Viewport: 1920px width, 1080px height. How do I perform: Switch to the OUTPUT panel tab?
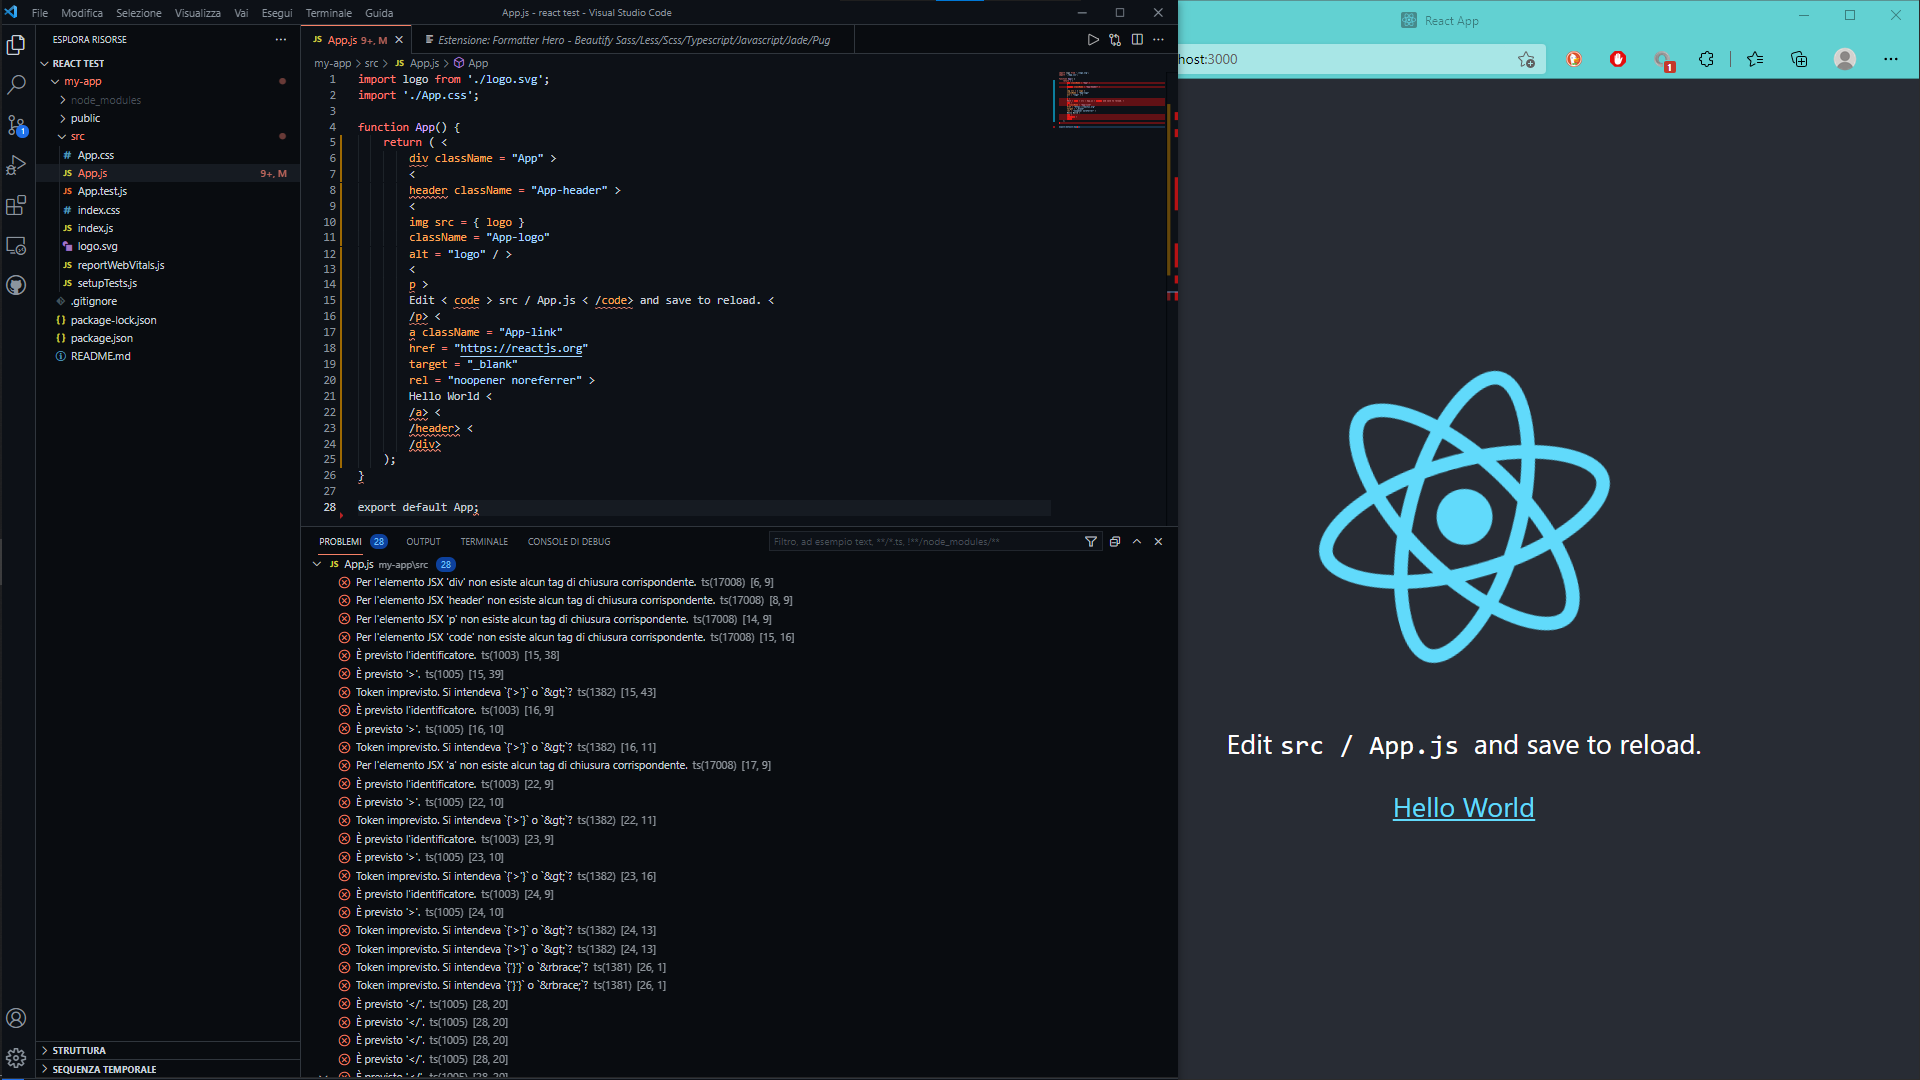pyautogui.click(x=424, y=542)
